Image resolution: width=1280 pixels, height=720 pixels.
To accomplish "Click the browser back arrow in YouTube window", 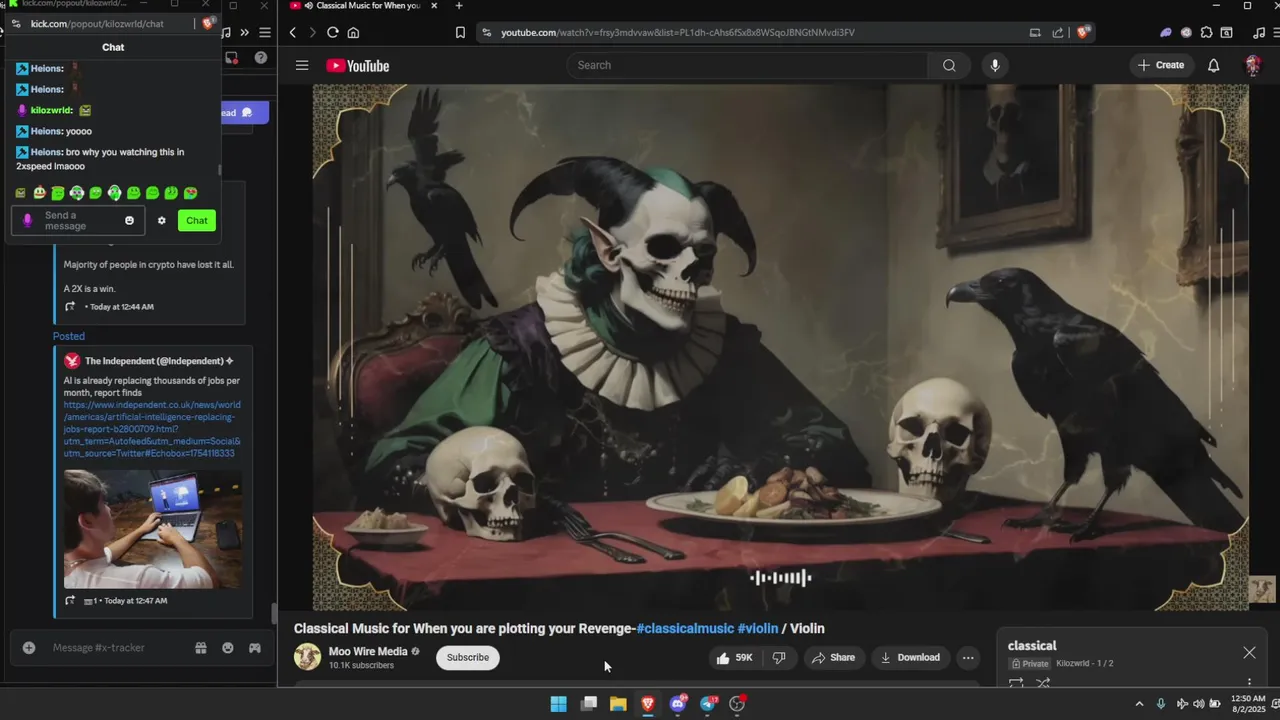I will [293, 33].
